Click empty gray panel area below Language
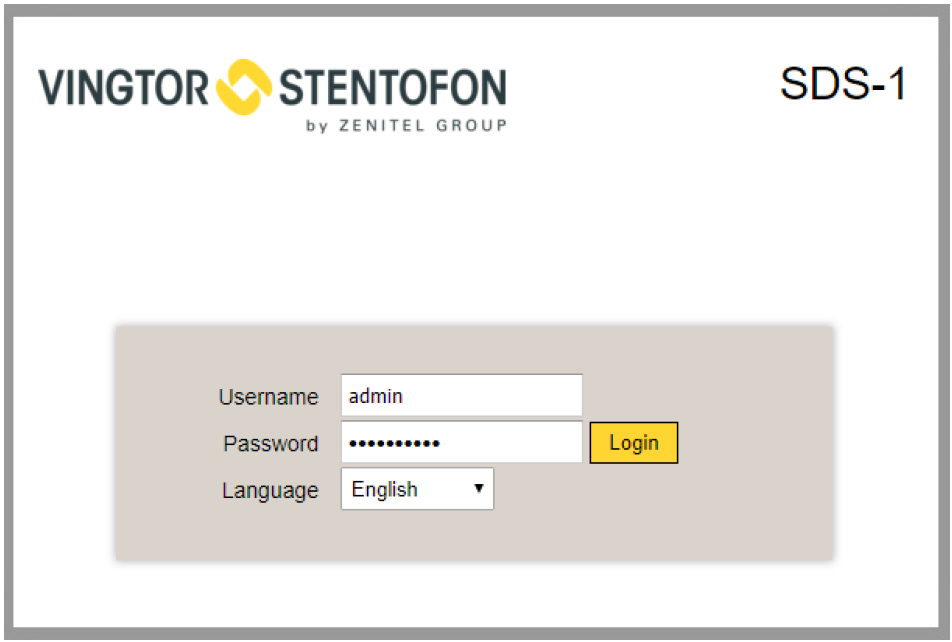Screen dimensions: 952x642 tap(450, 537)
